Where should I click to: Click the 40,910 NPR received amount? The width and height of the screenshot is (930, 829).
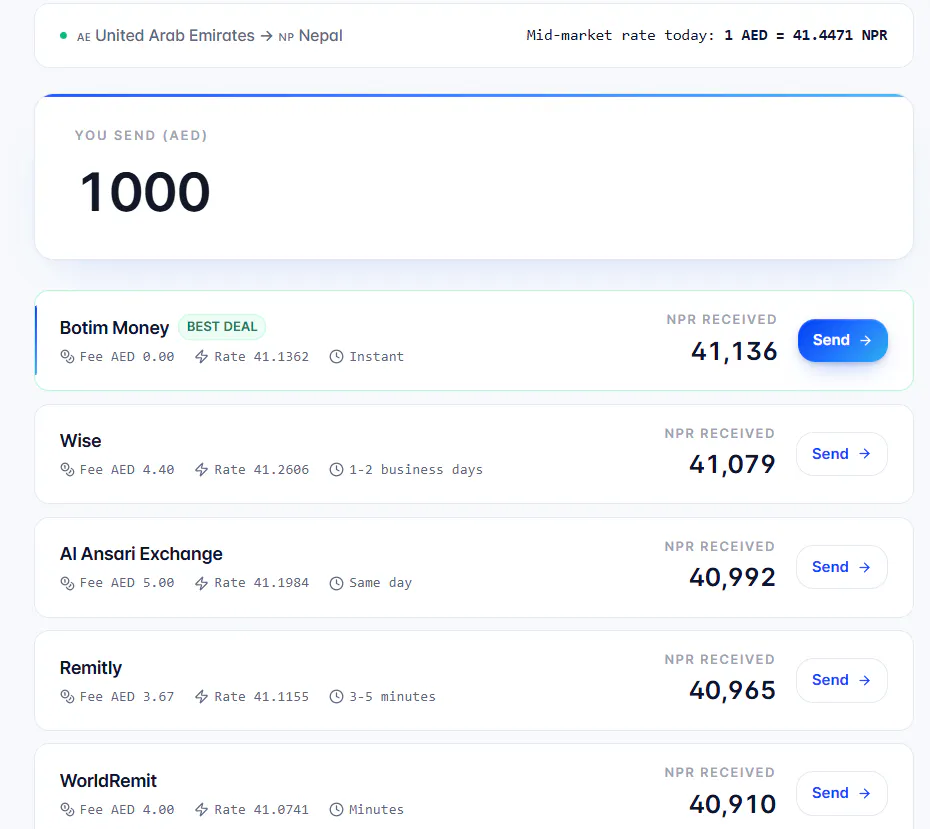click(732, 804)
